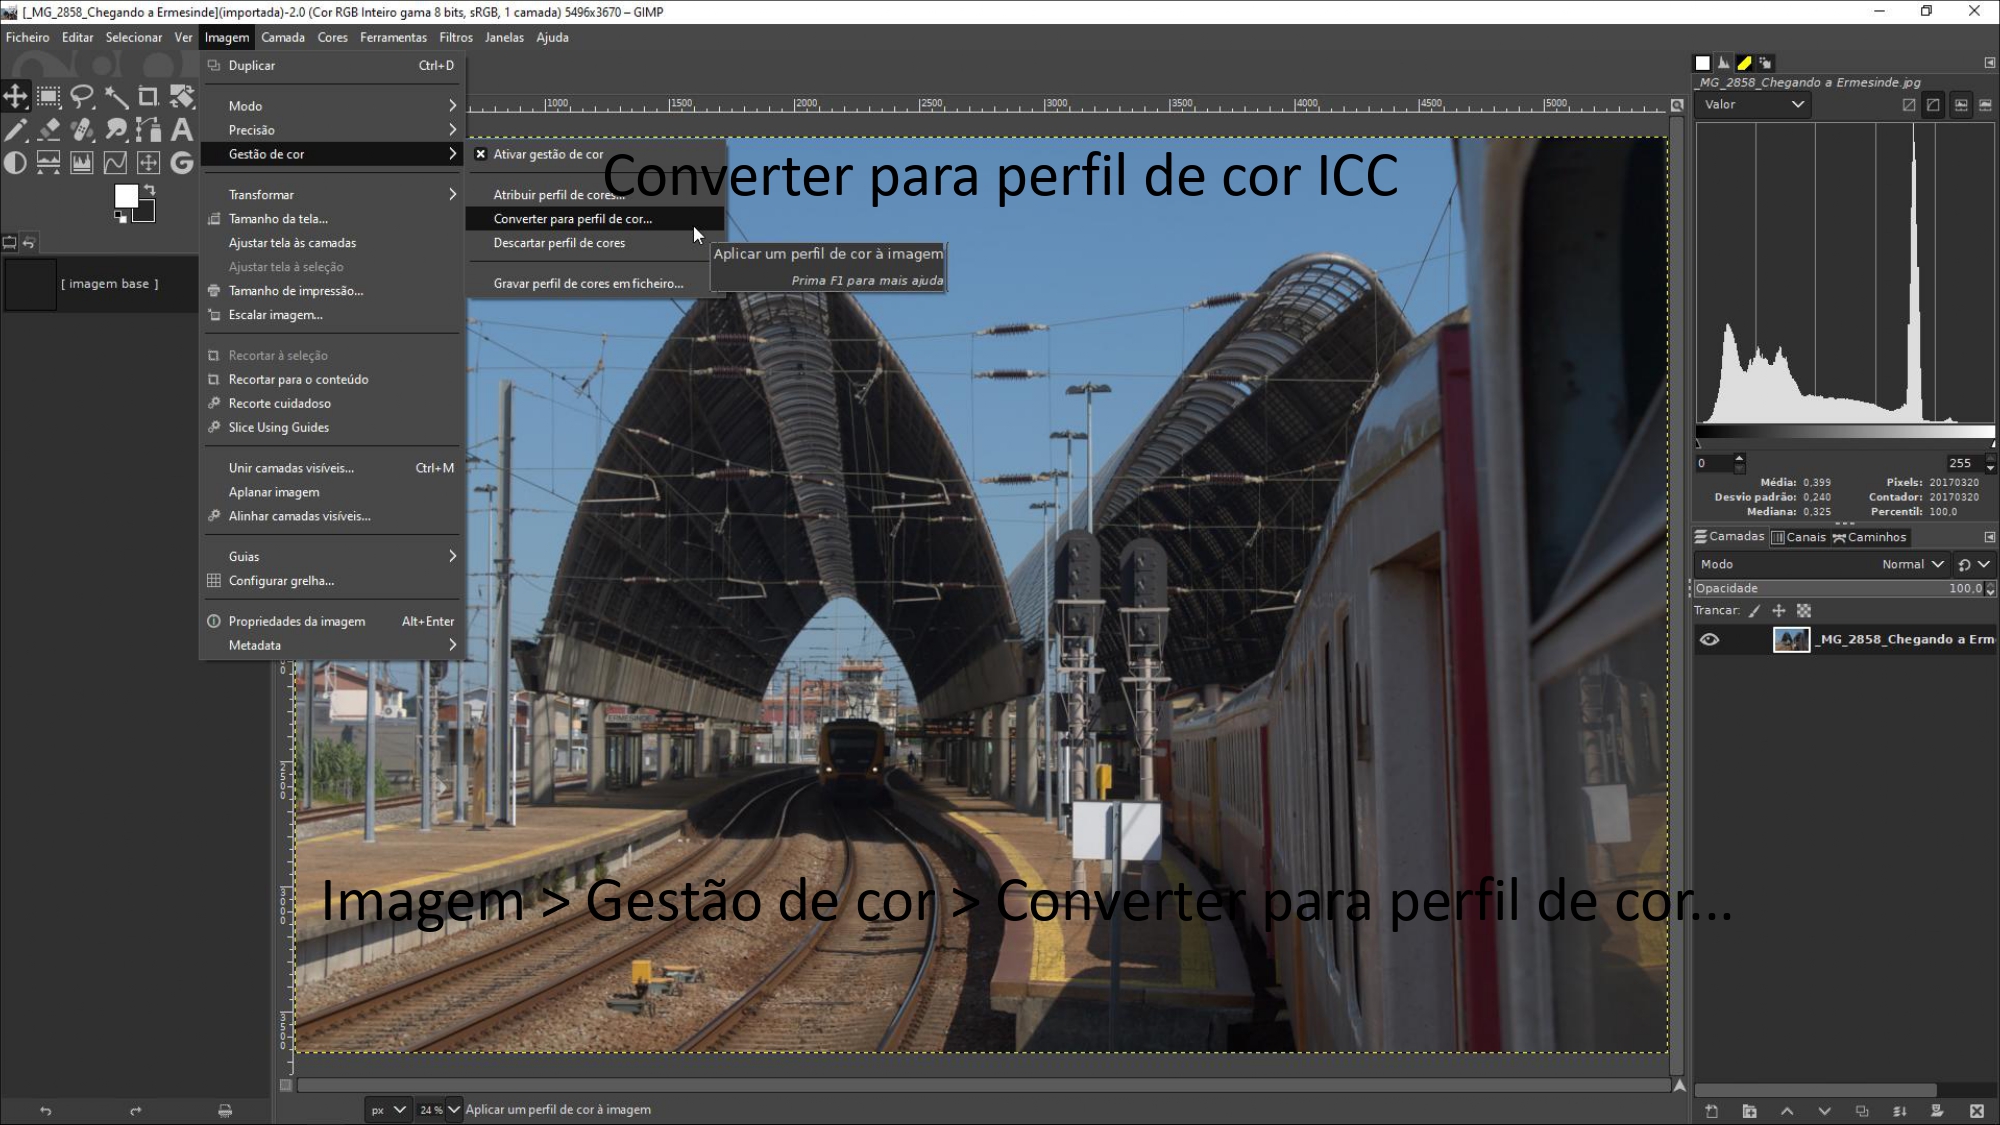Adjust the layer Opacidade slider

1838,589
